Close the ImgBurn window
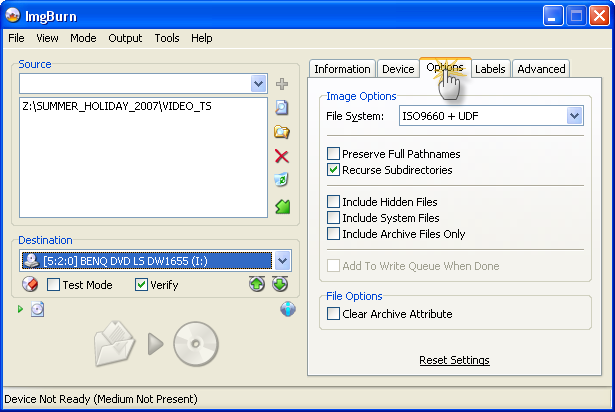This screenshot has height=412, width=615. (x=599, y=16)
